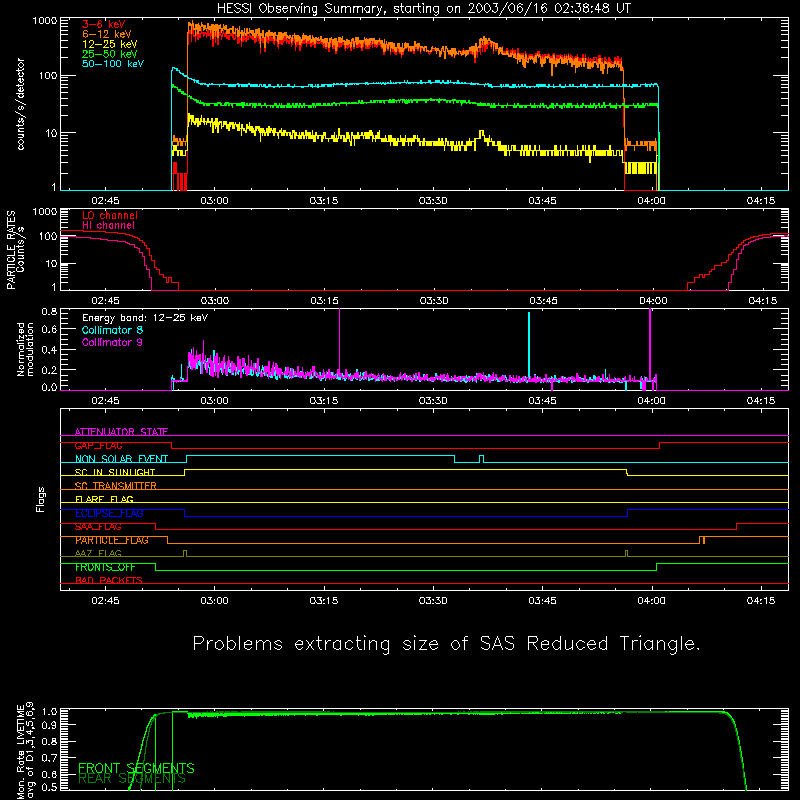Click the PARTICLE_FLAG pulse near 04:07
Image resolution: width=800 pixels, height=800 pixels.
[x=703, y=540]
